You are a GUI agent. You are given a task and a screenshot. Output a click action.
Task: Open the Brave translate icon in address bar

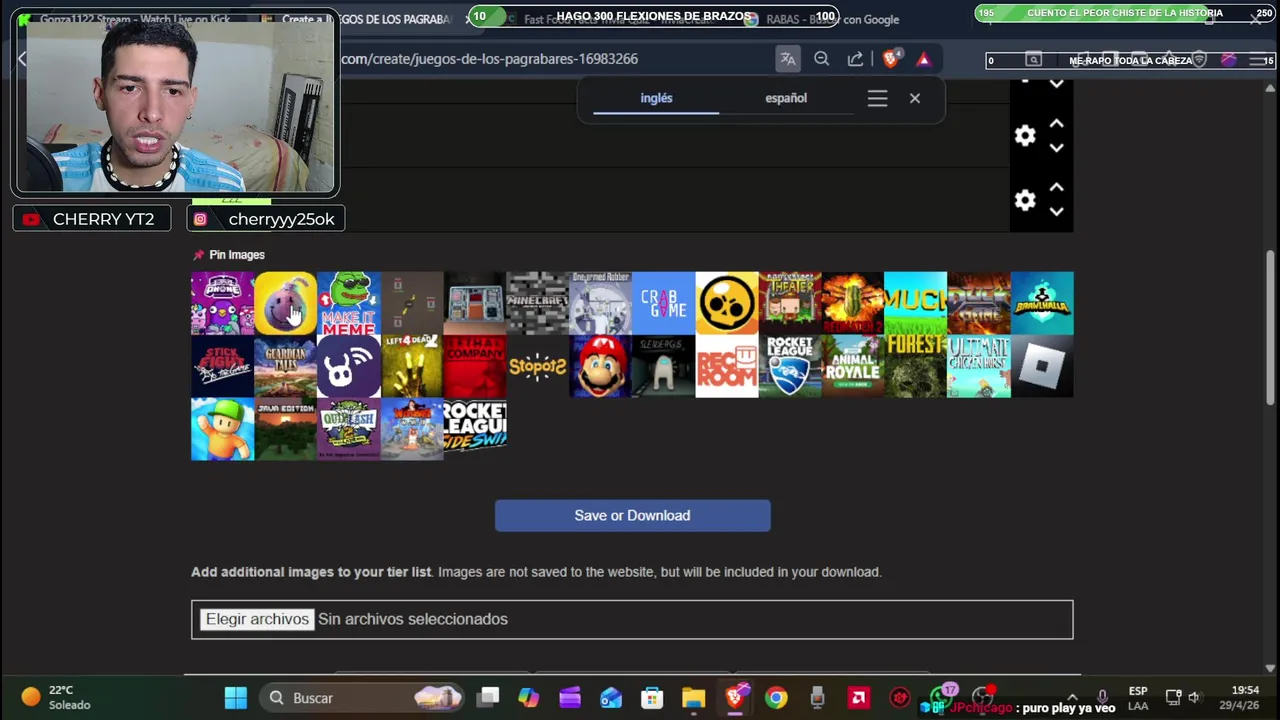pos(788,59)
